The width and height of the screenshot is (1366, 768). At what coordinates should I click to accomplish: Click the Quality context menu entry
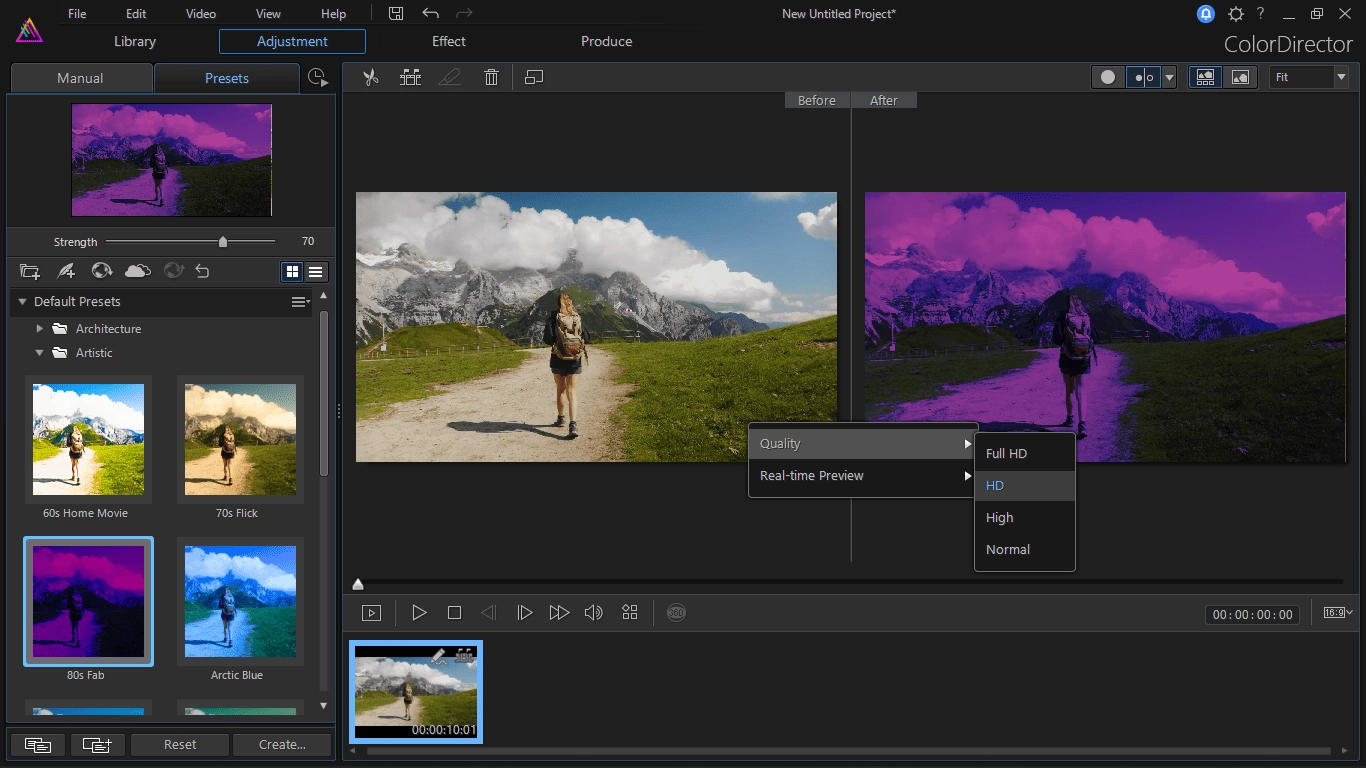(x=862, y=444)
